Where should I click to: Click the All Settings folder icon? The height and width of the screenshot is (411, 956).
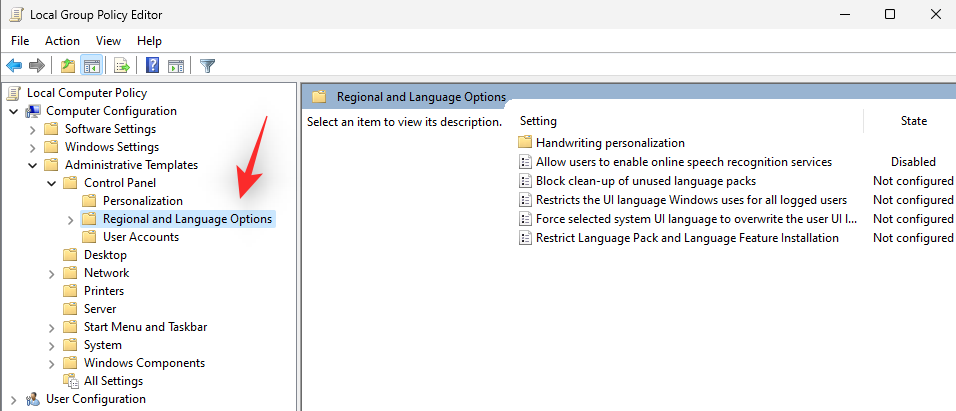(x=71, y=381)
